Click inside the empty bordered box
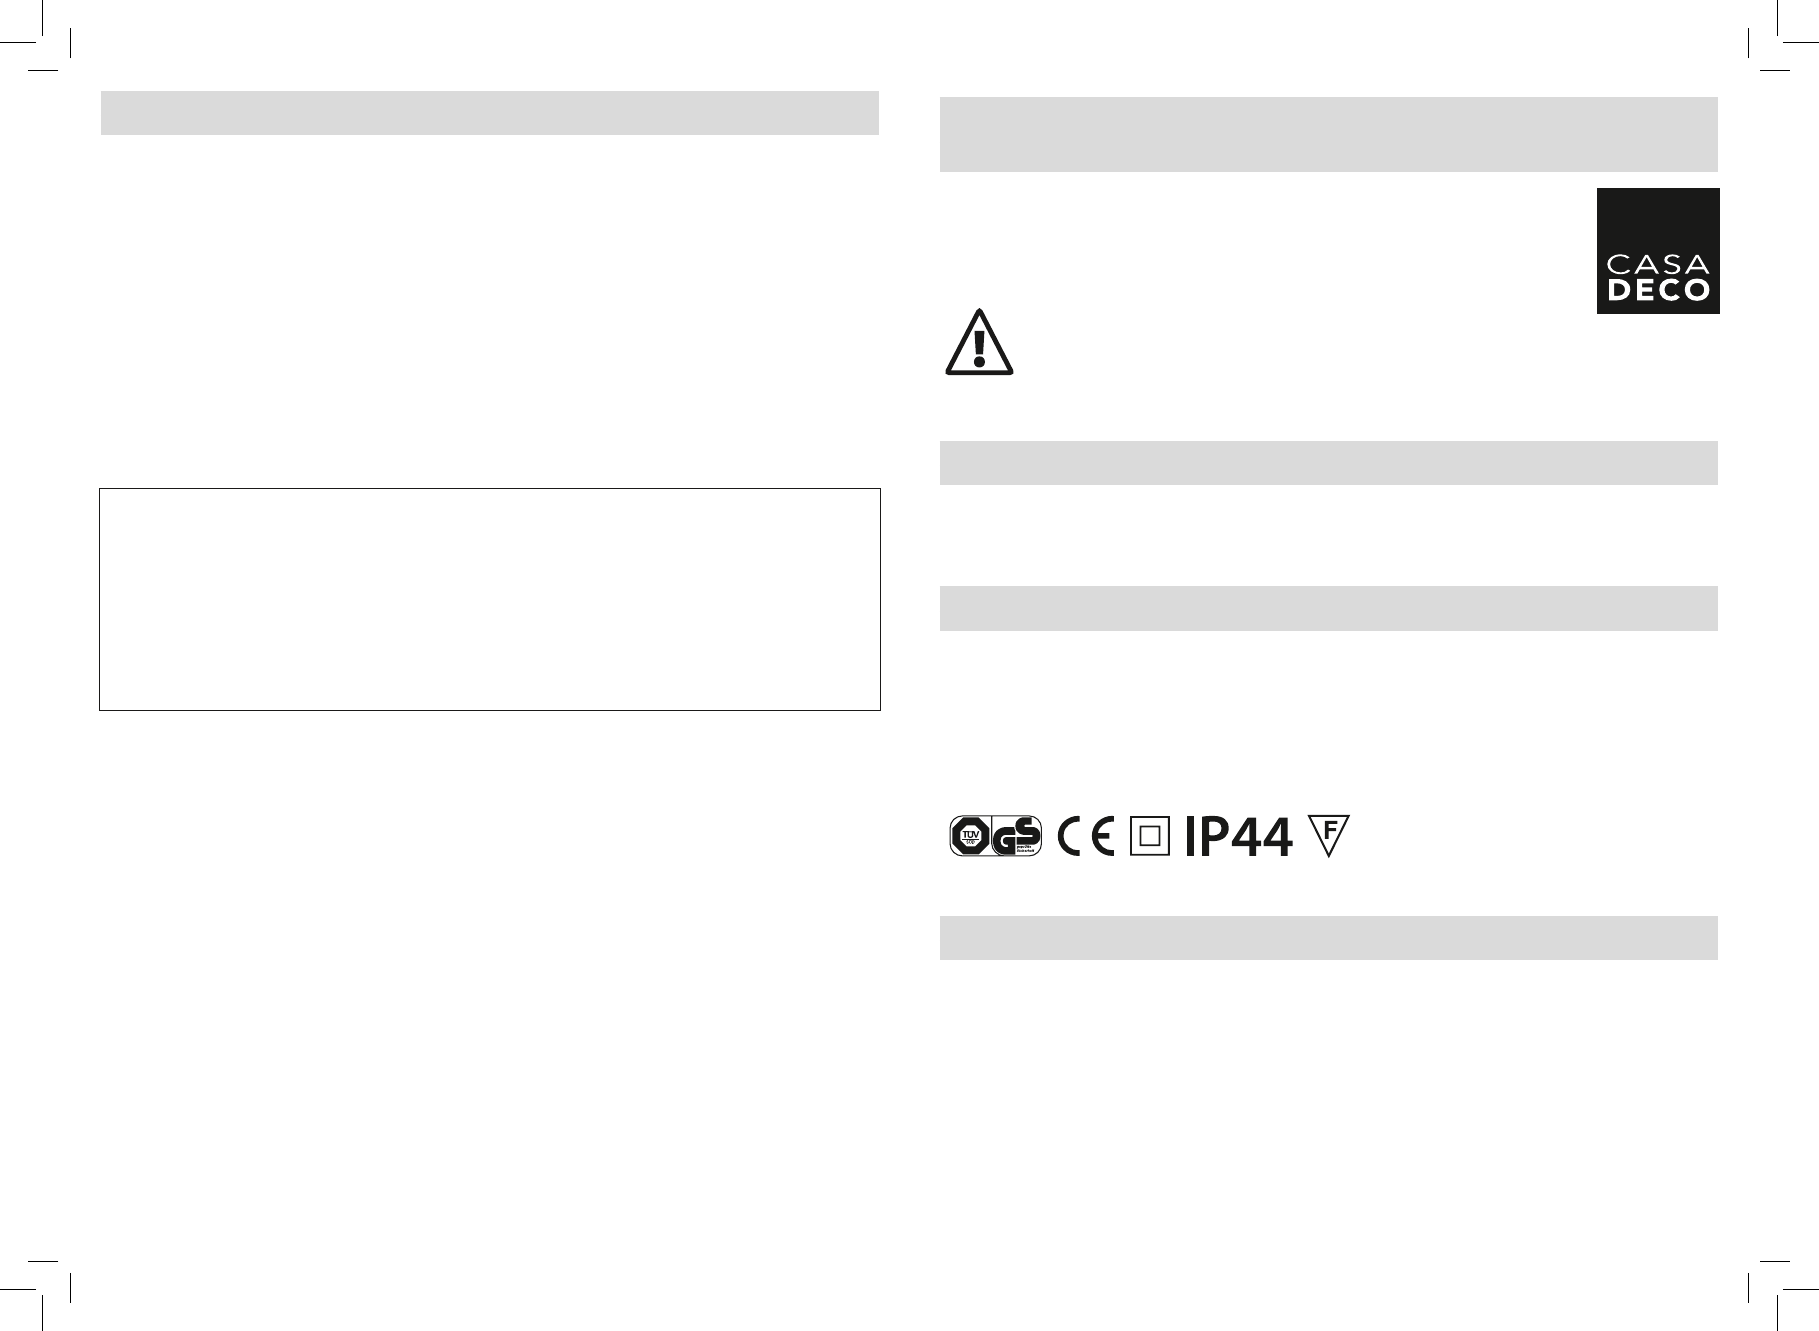The image size is (1819, 1331). pyautogui.click(x=490, y=599)
